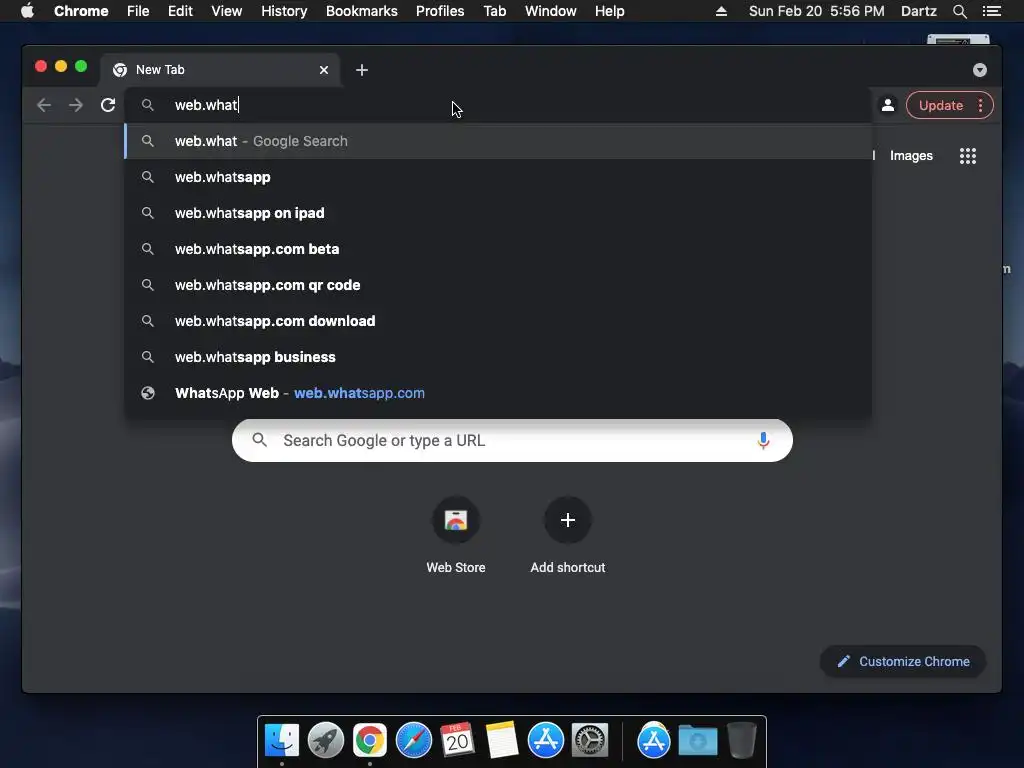Open Notes from the Dock
This screenshot has width=1024, height=768.
(502, 741)
